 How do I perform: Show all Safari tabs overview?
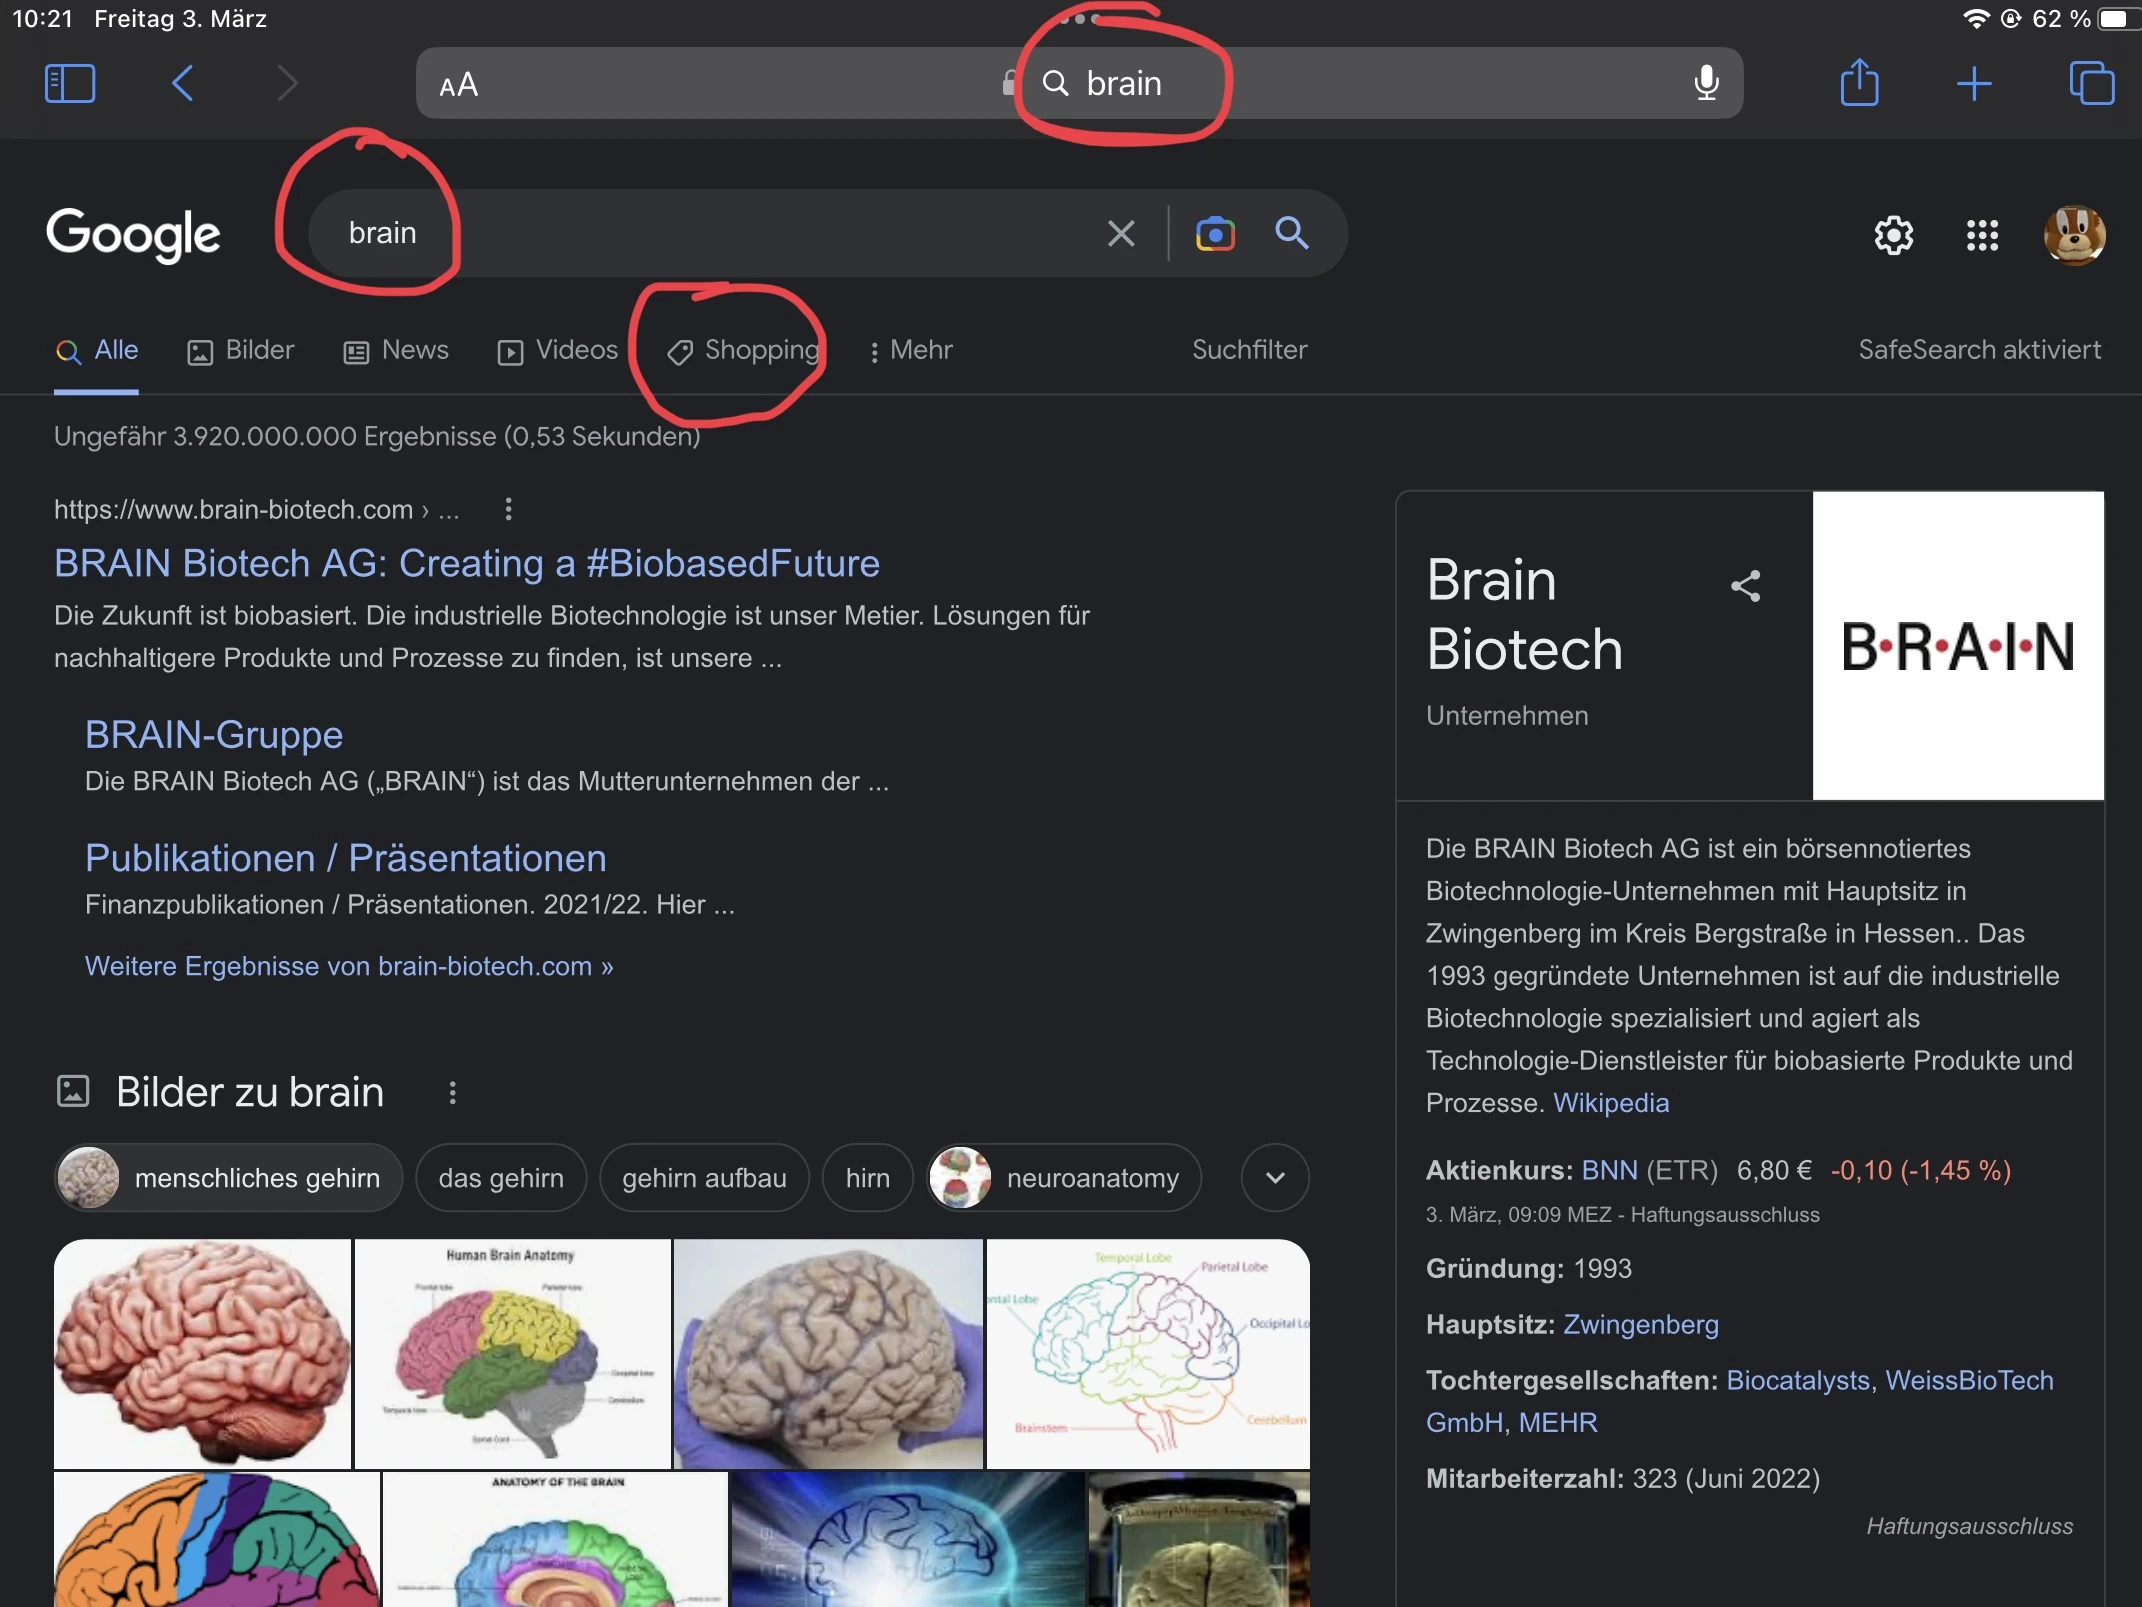(x=2092, y=83)
